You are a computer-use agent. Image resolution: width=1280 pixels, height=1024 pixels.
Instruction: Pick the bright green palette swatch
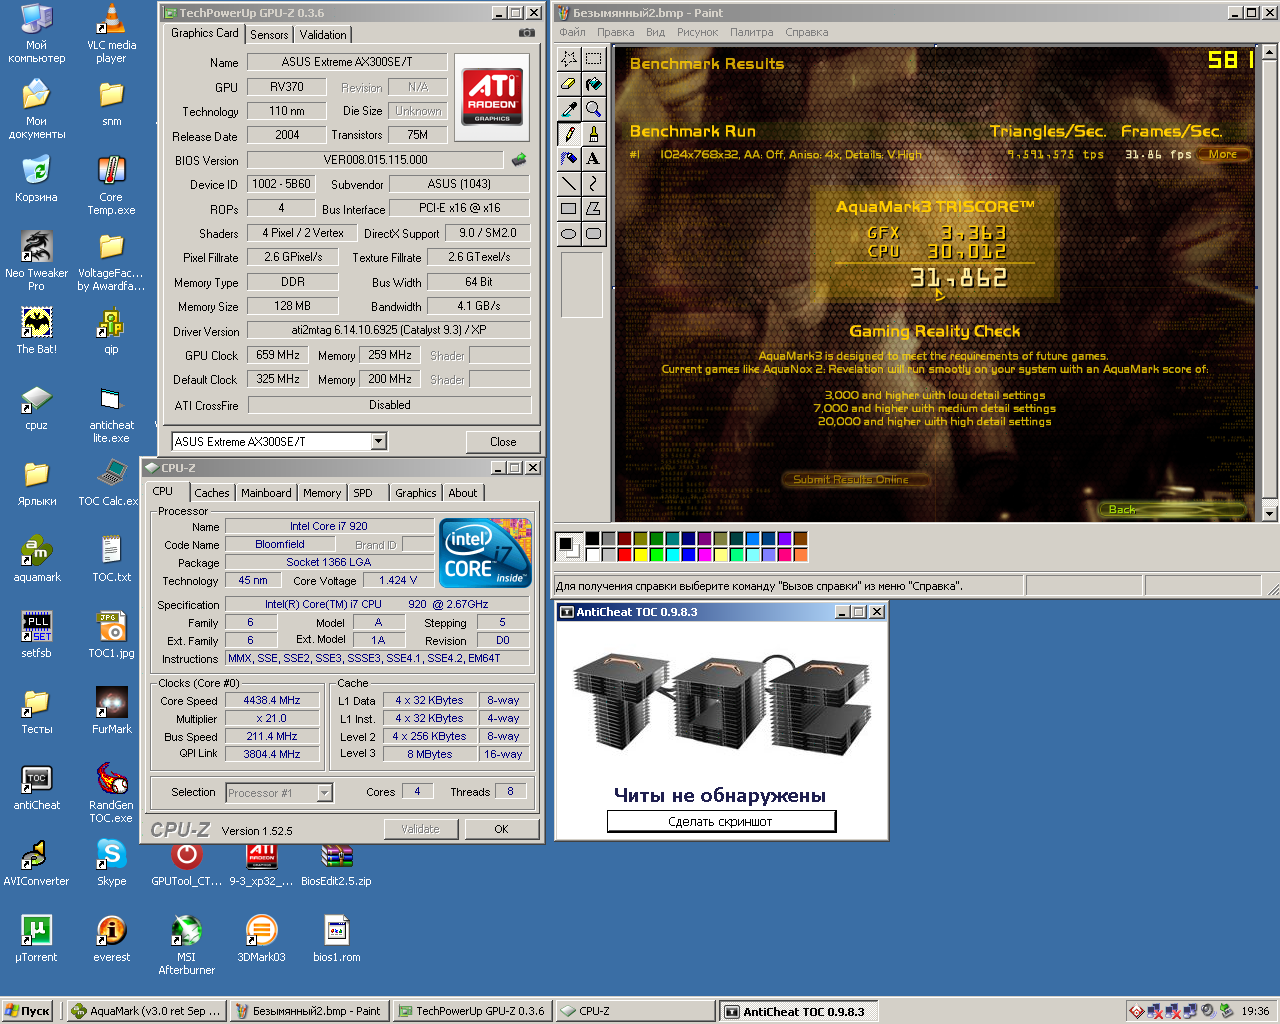tap(656, 555)
